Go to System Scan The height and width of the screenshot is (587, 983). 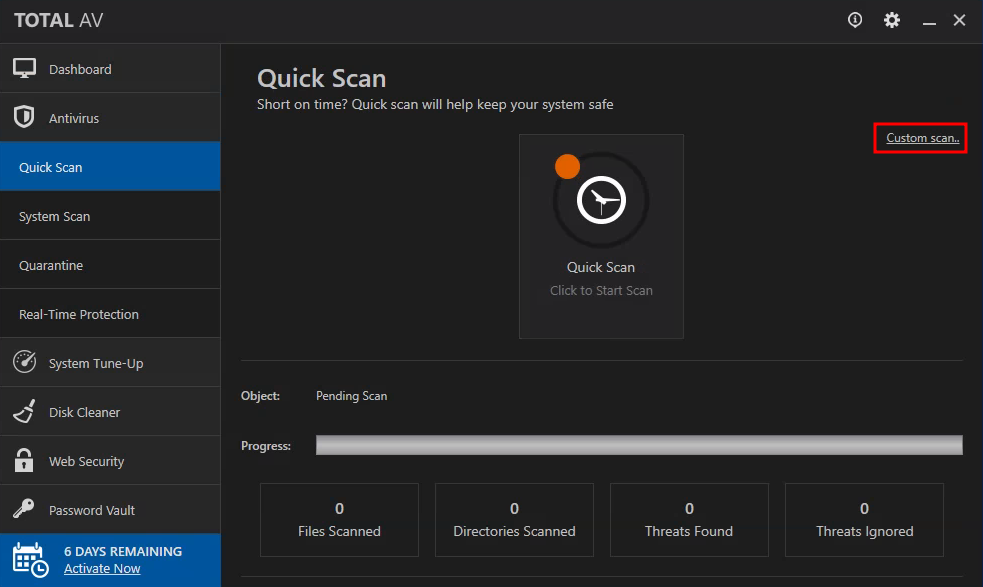click(x=110, y=216)
